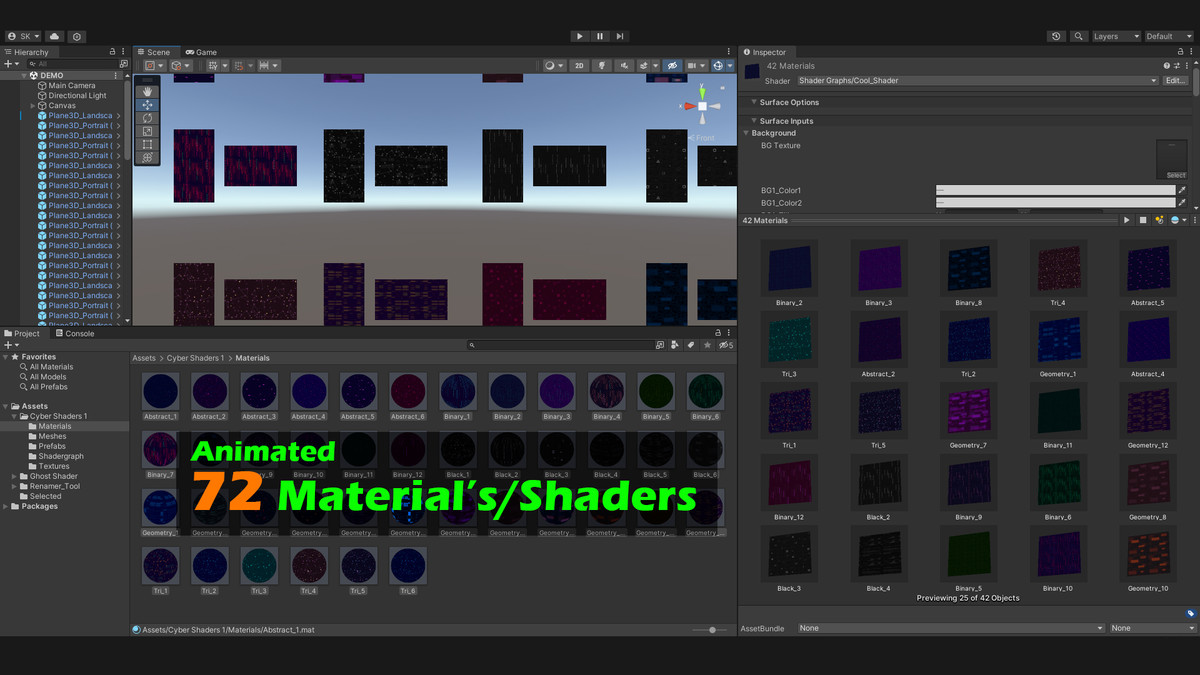Select the Rotate tool in Scene overlay
This screenshot has width=1200, height=675.
click(147, 118)
